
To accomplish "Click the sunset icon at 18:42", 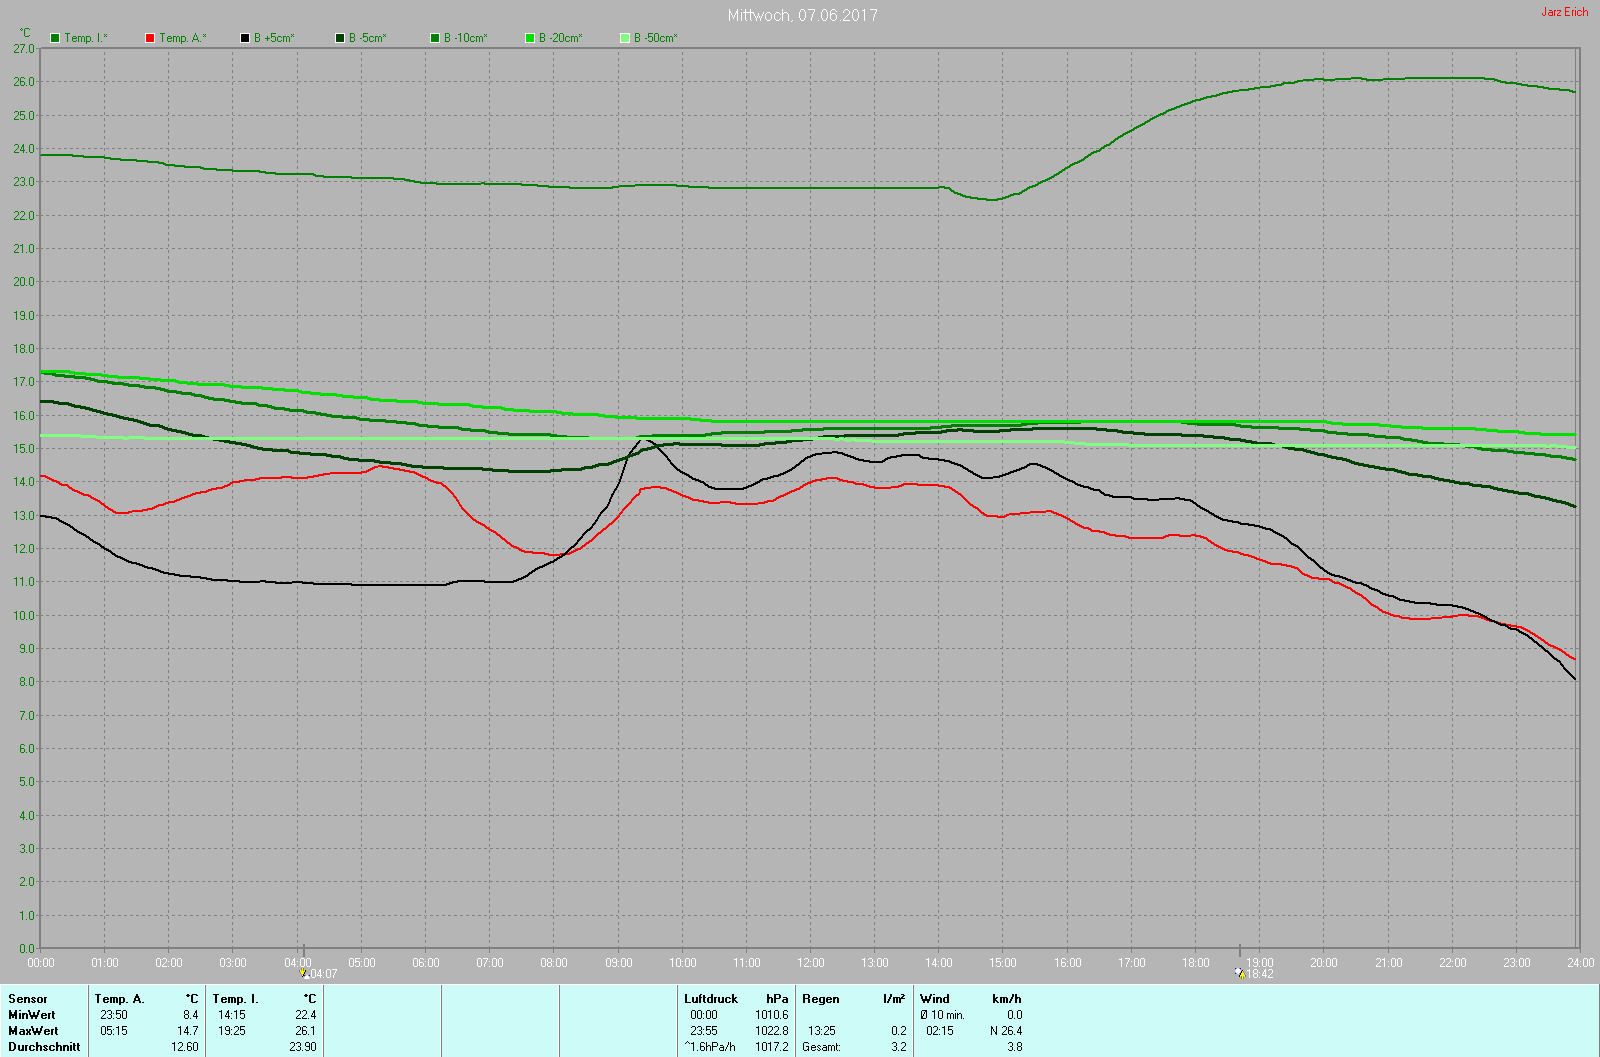I will [1240, 973].
